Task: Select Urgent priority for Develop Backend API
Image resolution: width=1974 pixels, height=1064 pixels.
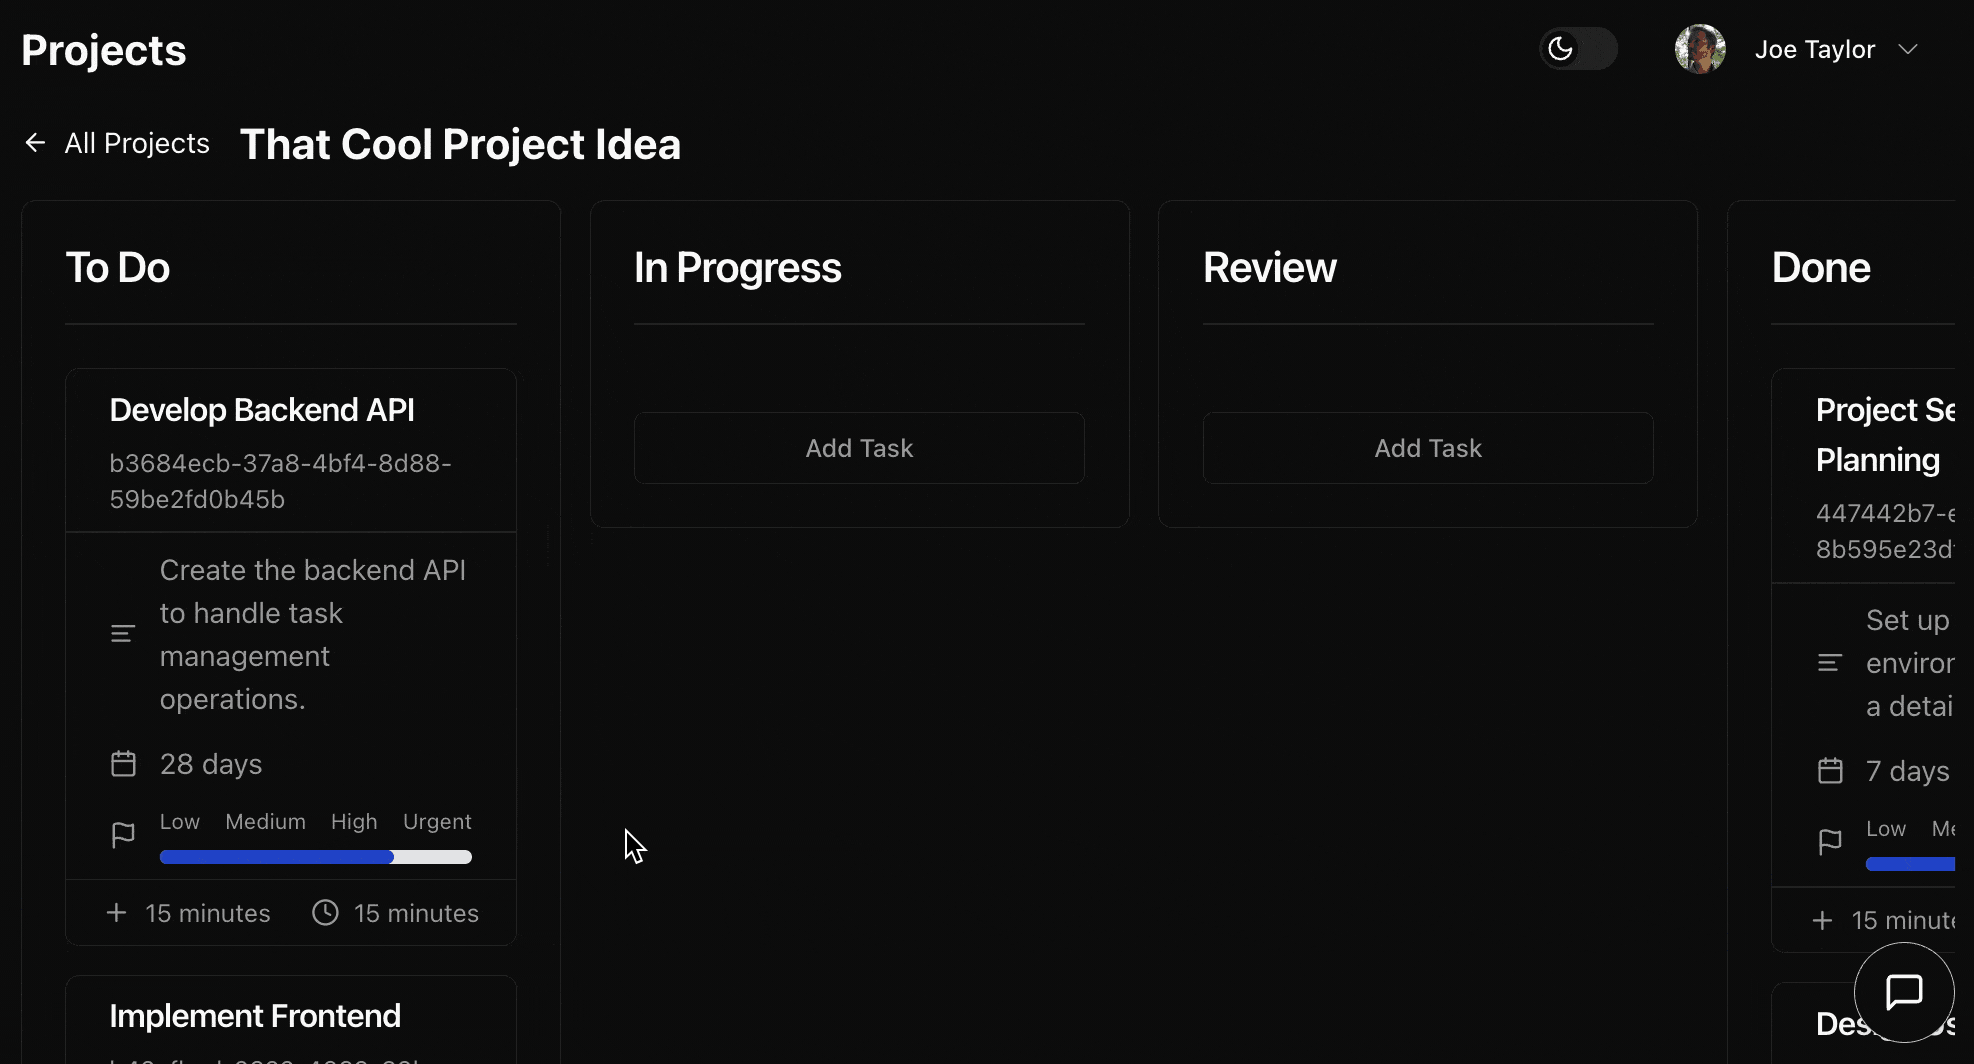Action: [437, 821]
